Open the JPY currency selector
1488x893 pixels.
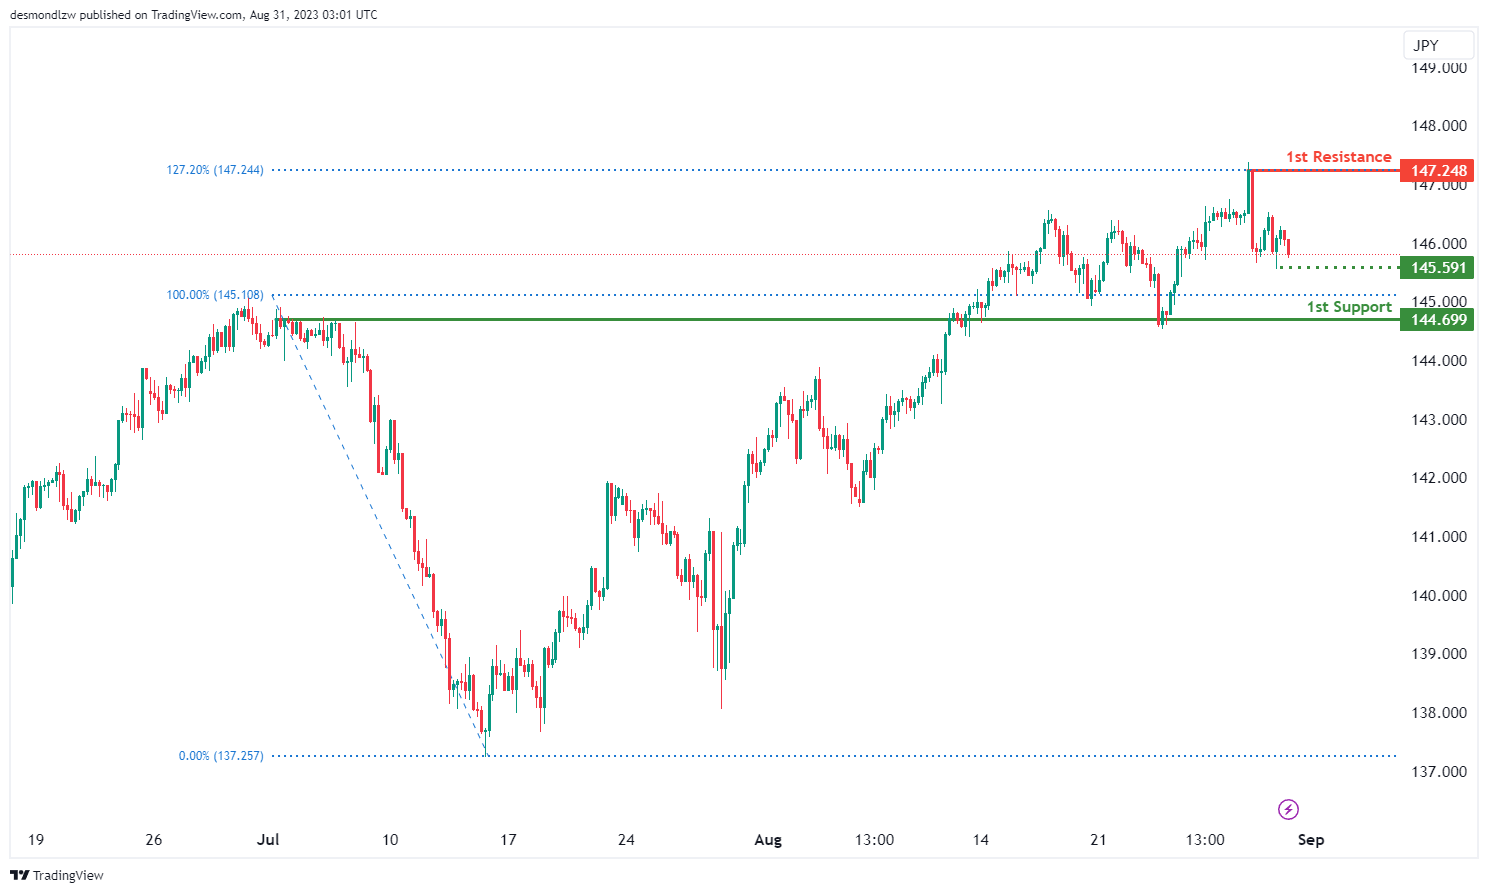click(1438, 45)
